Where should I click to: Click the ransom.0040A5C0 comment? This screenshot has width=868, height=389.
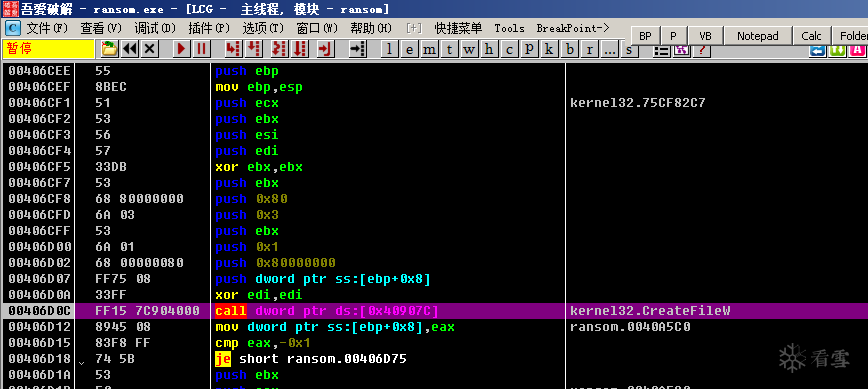(631, 327)
